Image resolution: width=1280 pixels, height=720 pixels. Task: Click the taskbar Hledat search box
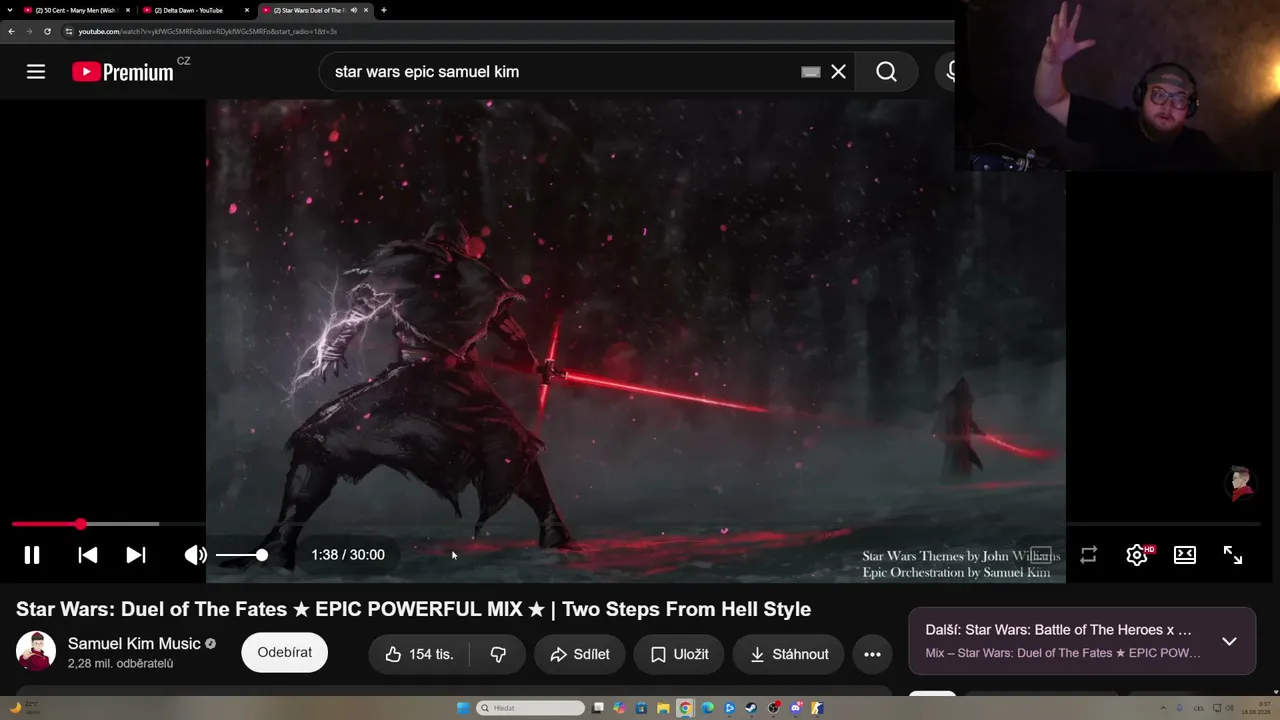(x=530, y=708)
